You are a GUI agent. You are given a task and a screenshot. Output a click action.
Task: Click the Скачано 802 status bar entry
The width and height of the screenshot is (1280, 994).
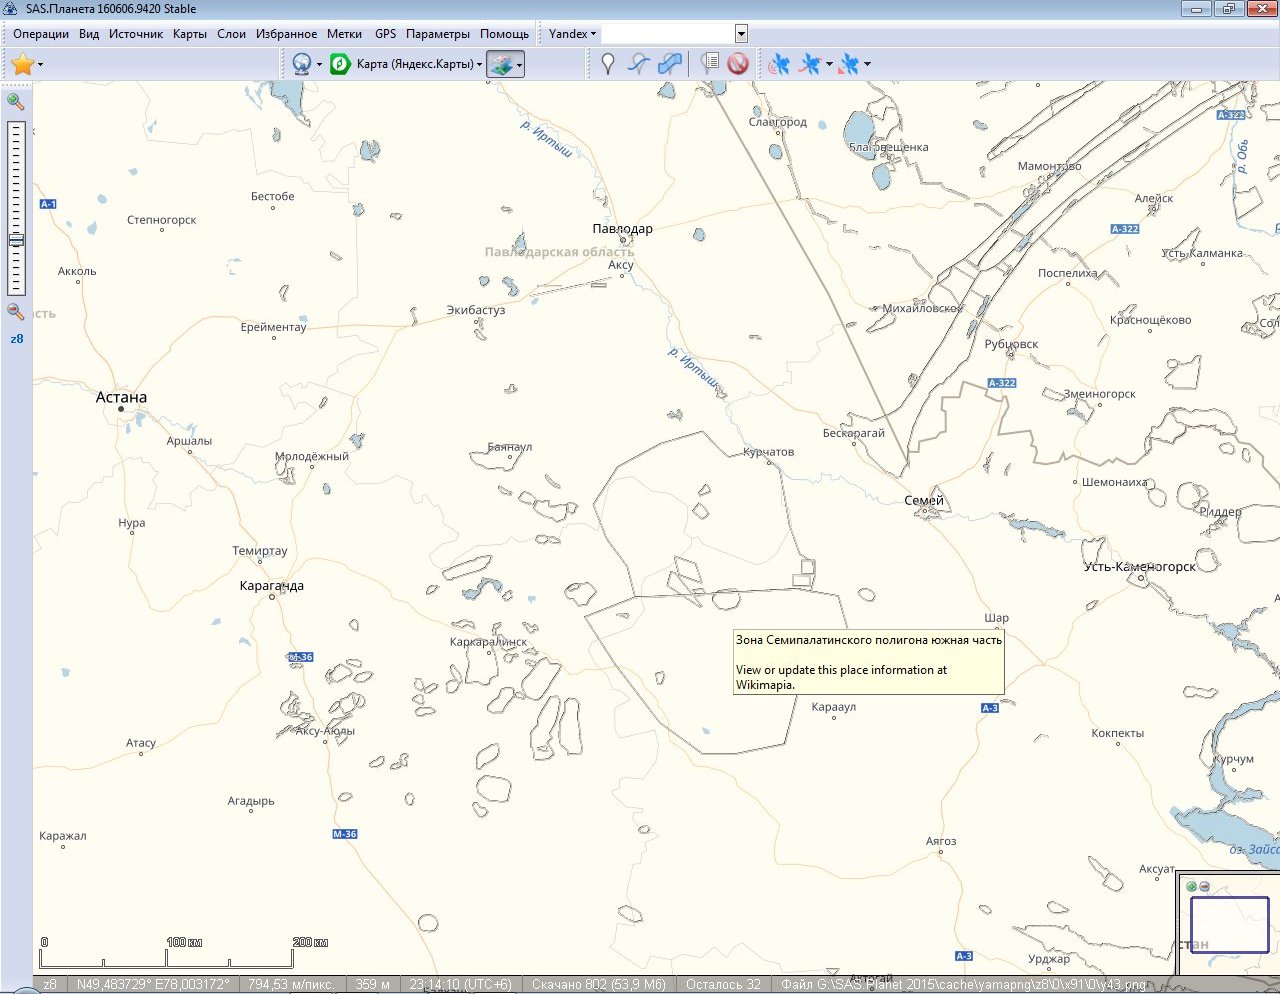[599, 985]
